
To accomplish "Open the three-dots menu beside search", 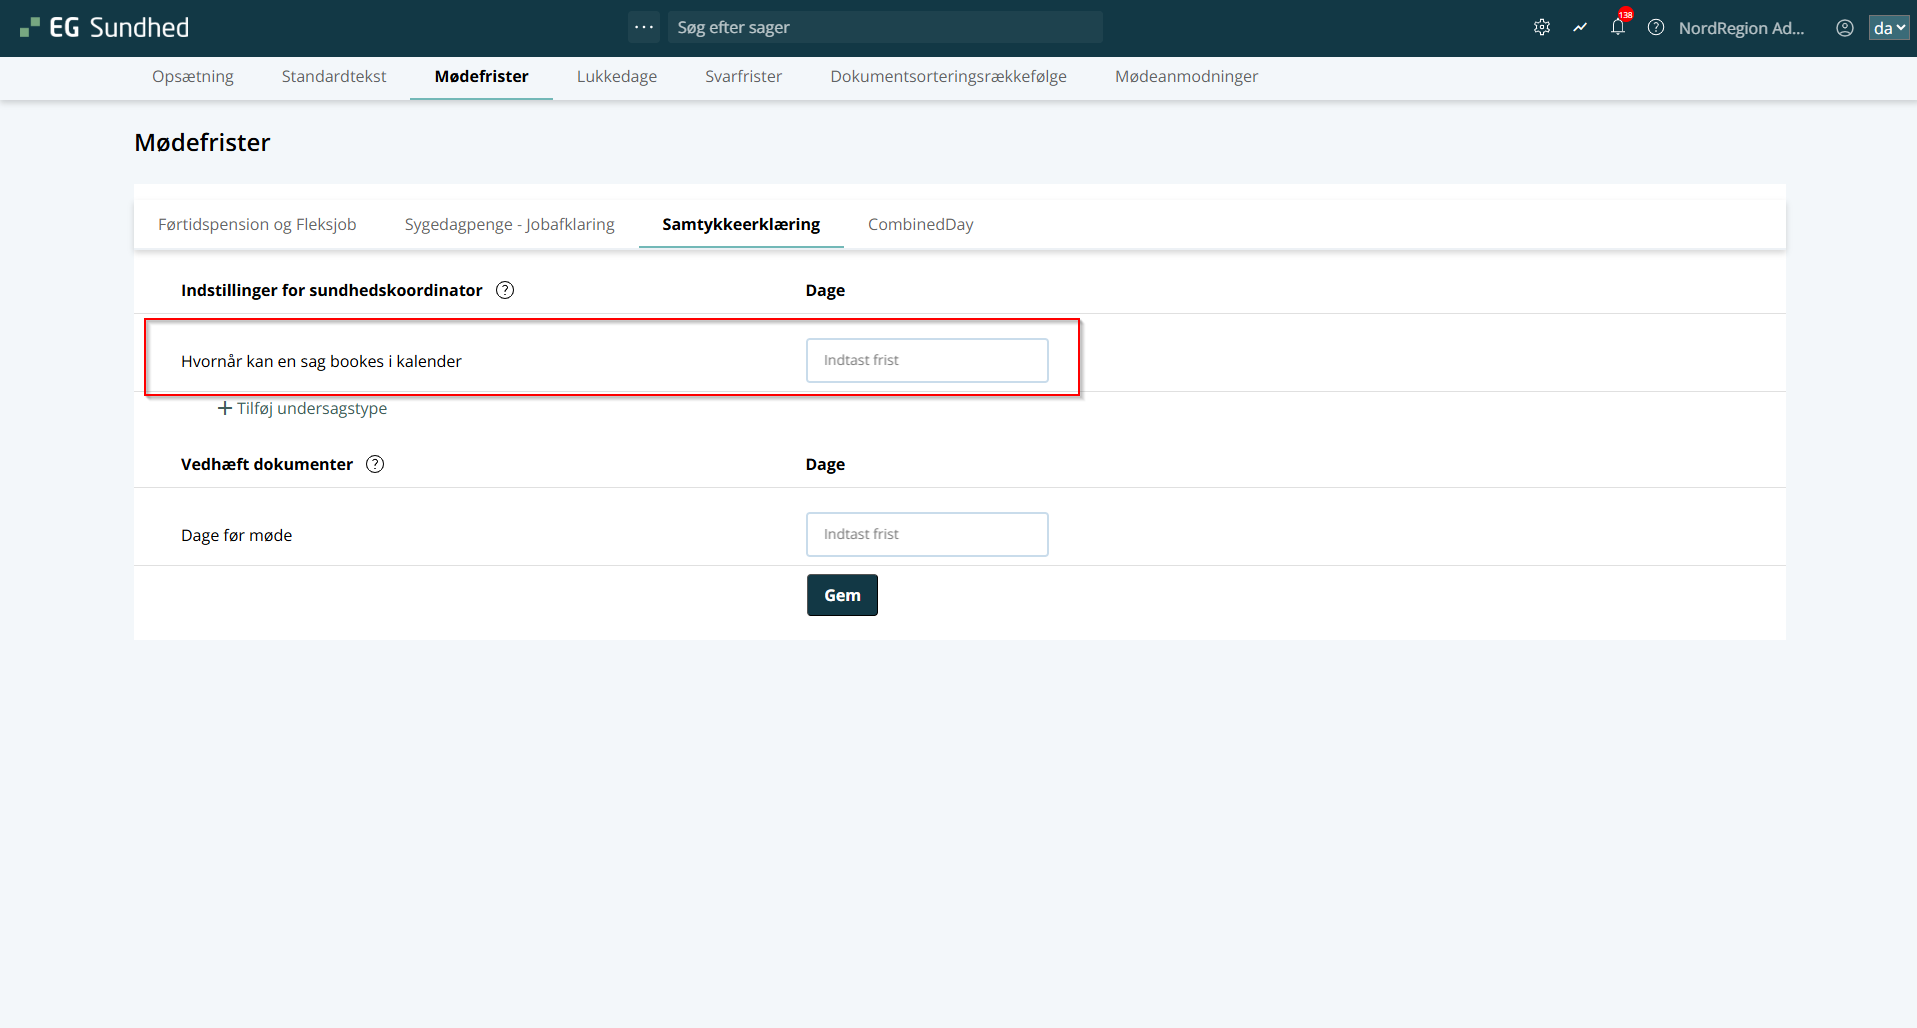I will pyautogui.click(x=644, y=27).
